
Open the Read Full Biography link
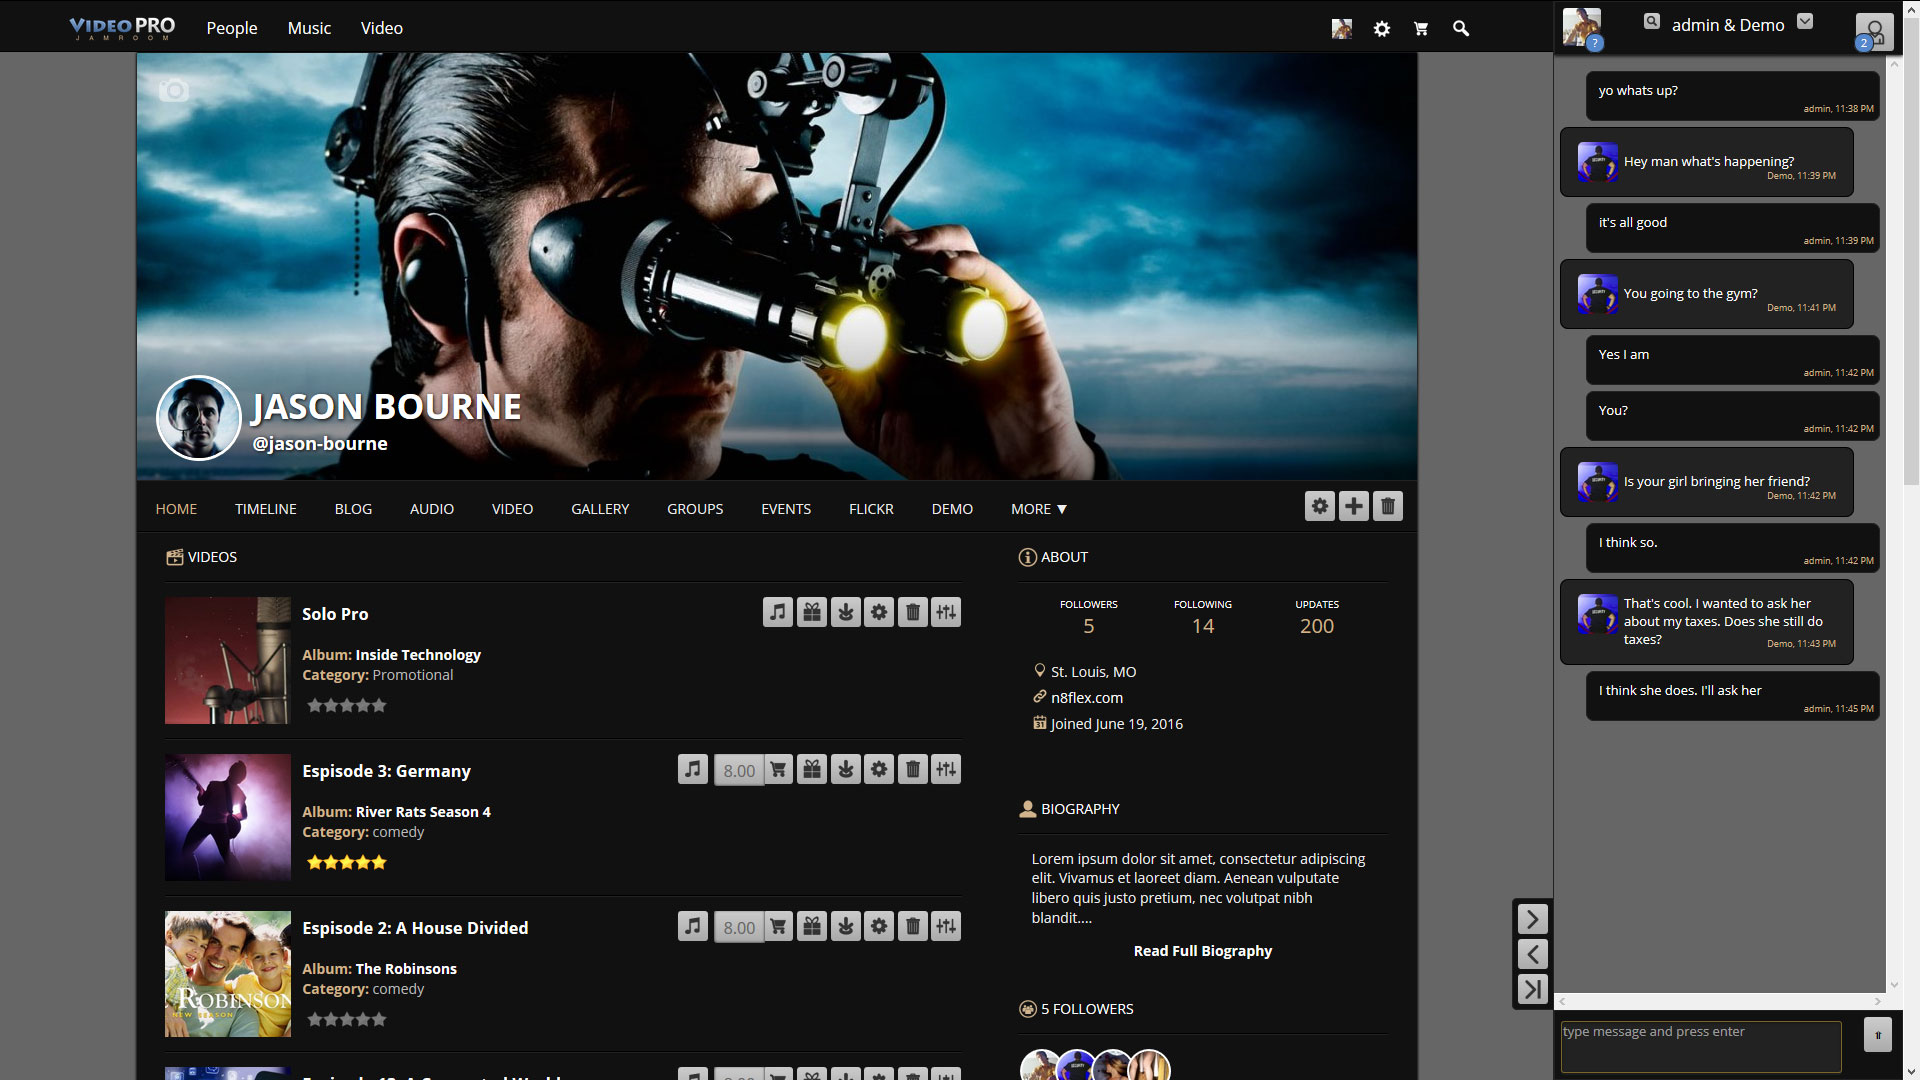[1203, 951]
